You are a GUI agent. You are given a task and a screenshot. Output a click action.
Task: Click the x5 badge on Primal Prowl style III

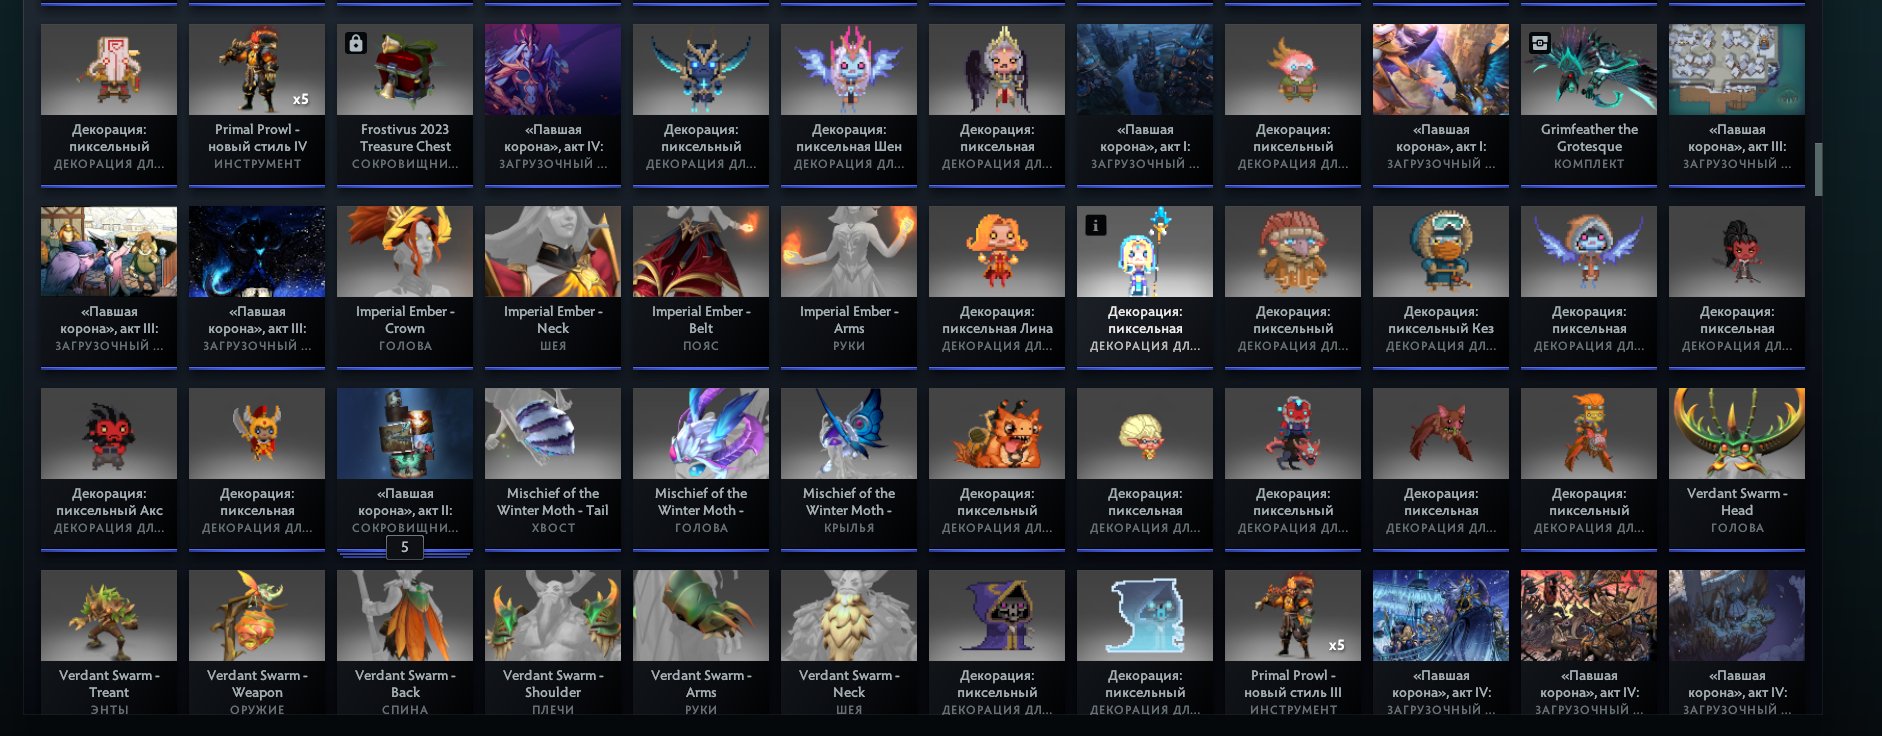[1336, 646]
